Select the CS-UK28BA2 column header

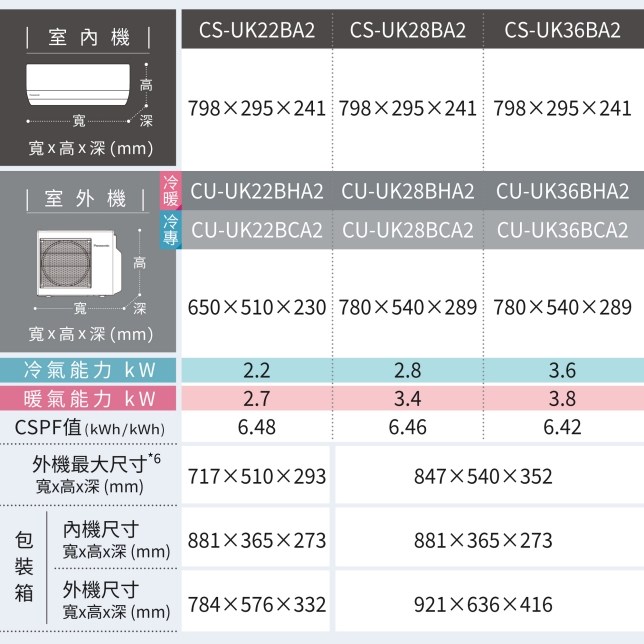[x=408, y=31]
